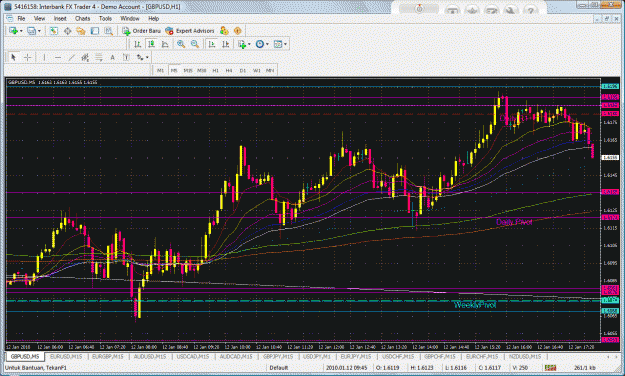
Task: Select the M5 timeframe
Action: click(174, 70)
